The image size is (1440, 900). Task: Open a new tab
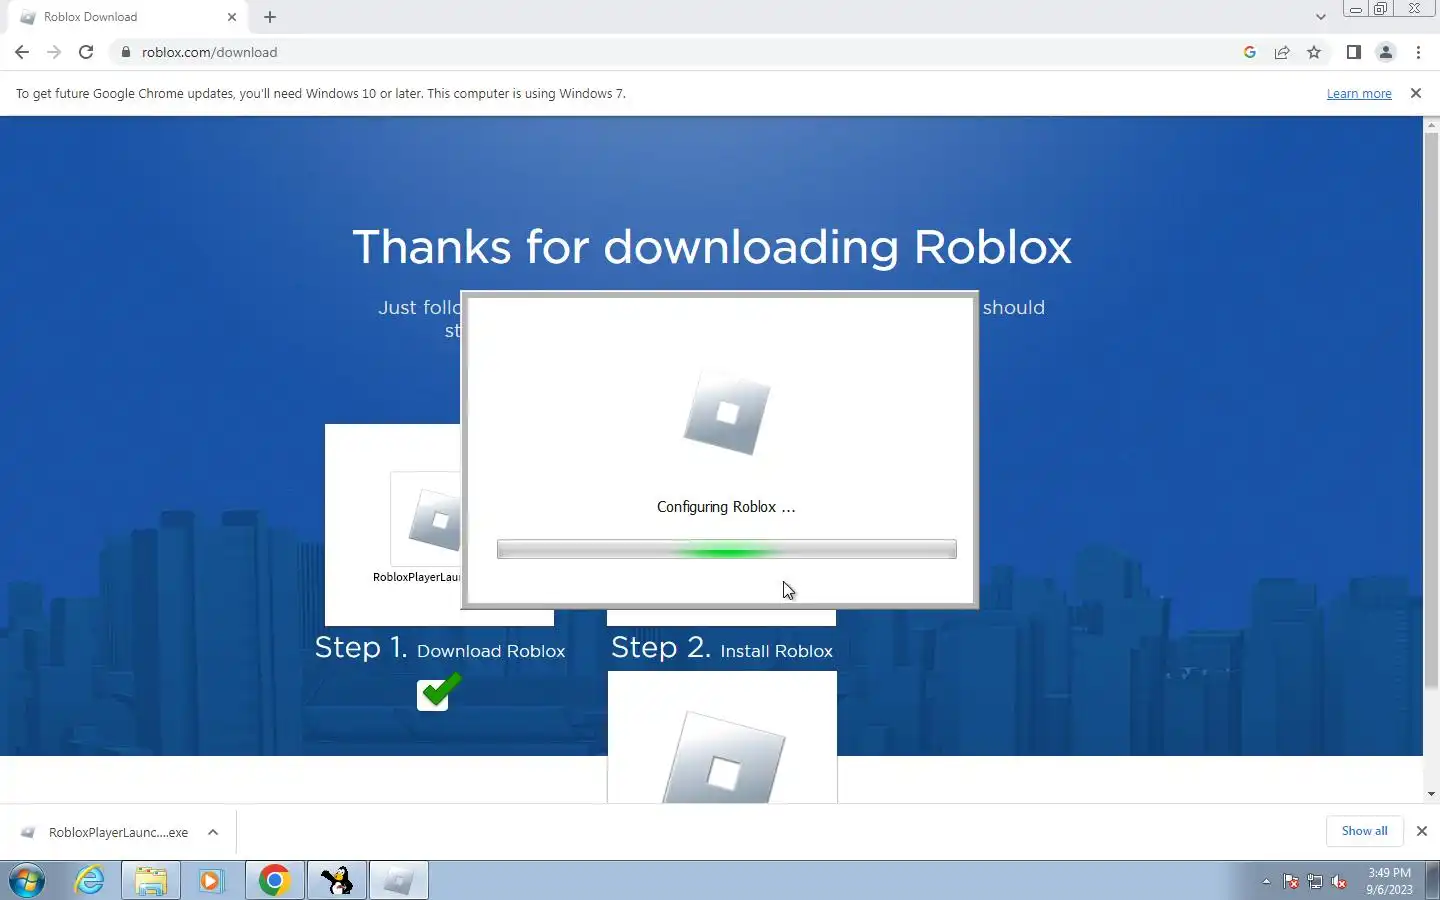[x=270, y=17]
